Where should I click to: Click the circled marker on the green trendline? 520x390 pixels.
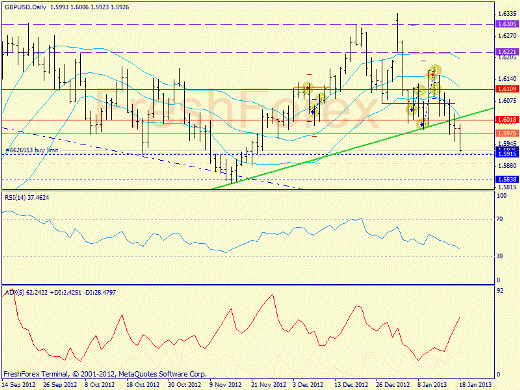pos(422,124)
